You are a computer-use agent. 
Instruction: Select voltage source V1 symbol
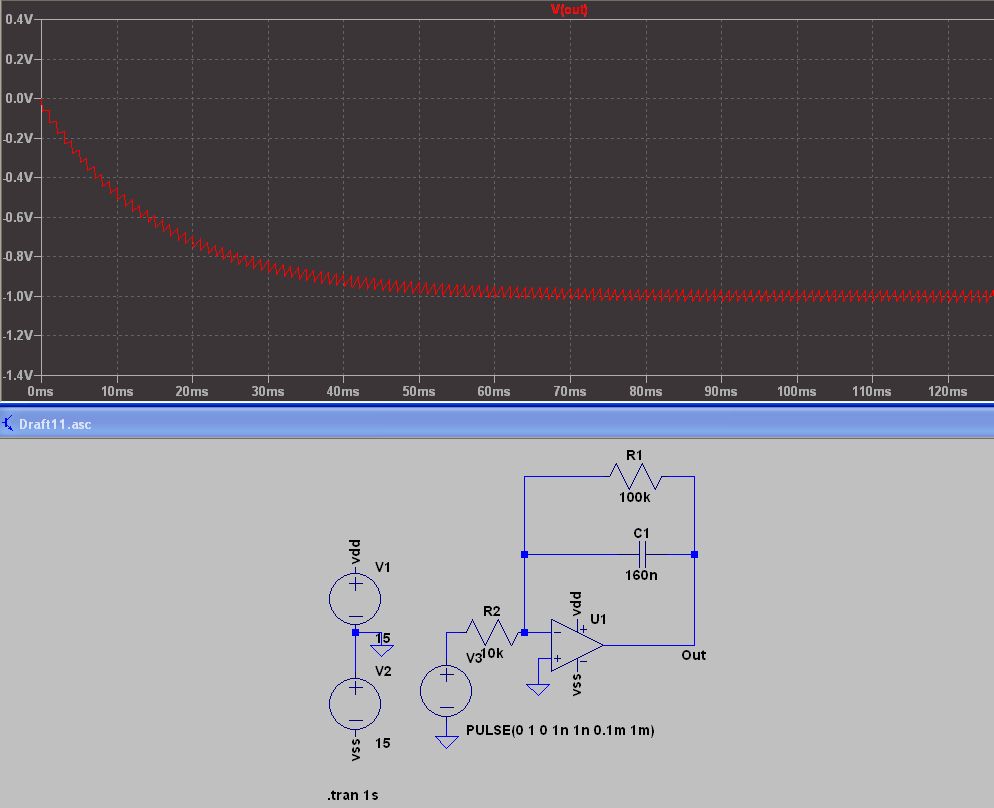(355, 599)
